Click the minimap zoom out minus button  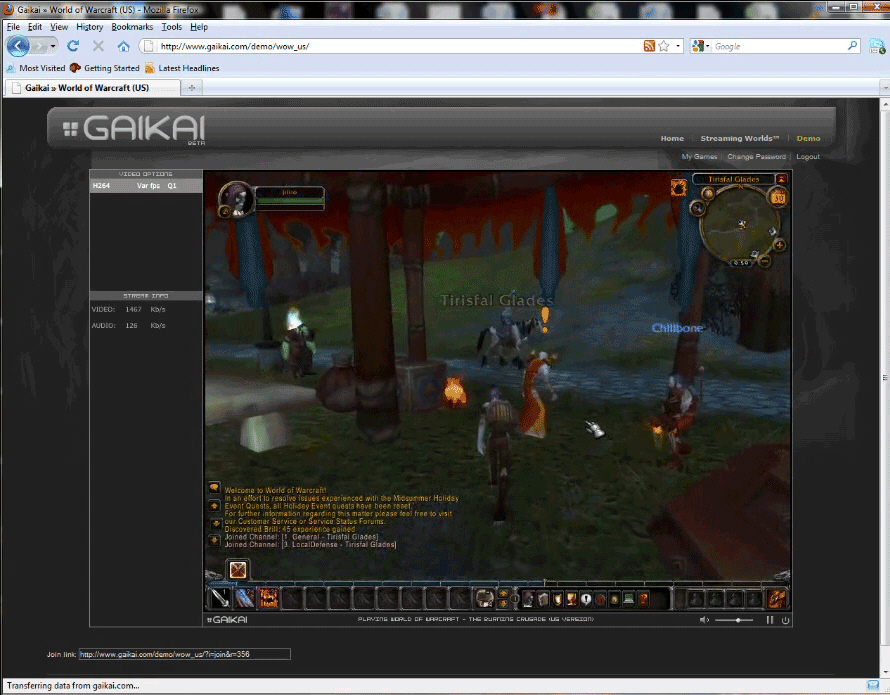click(762, 261)
